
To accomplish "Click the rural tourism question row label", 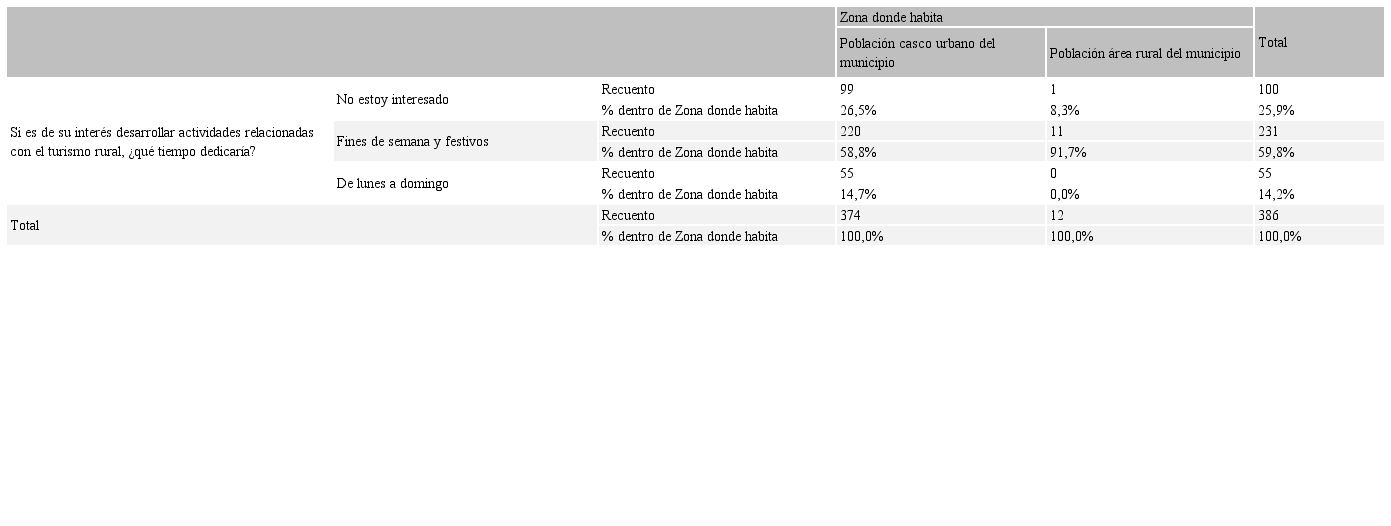I will (162, 141).
